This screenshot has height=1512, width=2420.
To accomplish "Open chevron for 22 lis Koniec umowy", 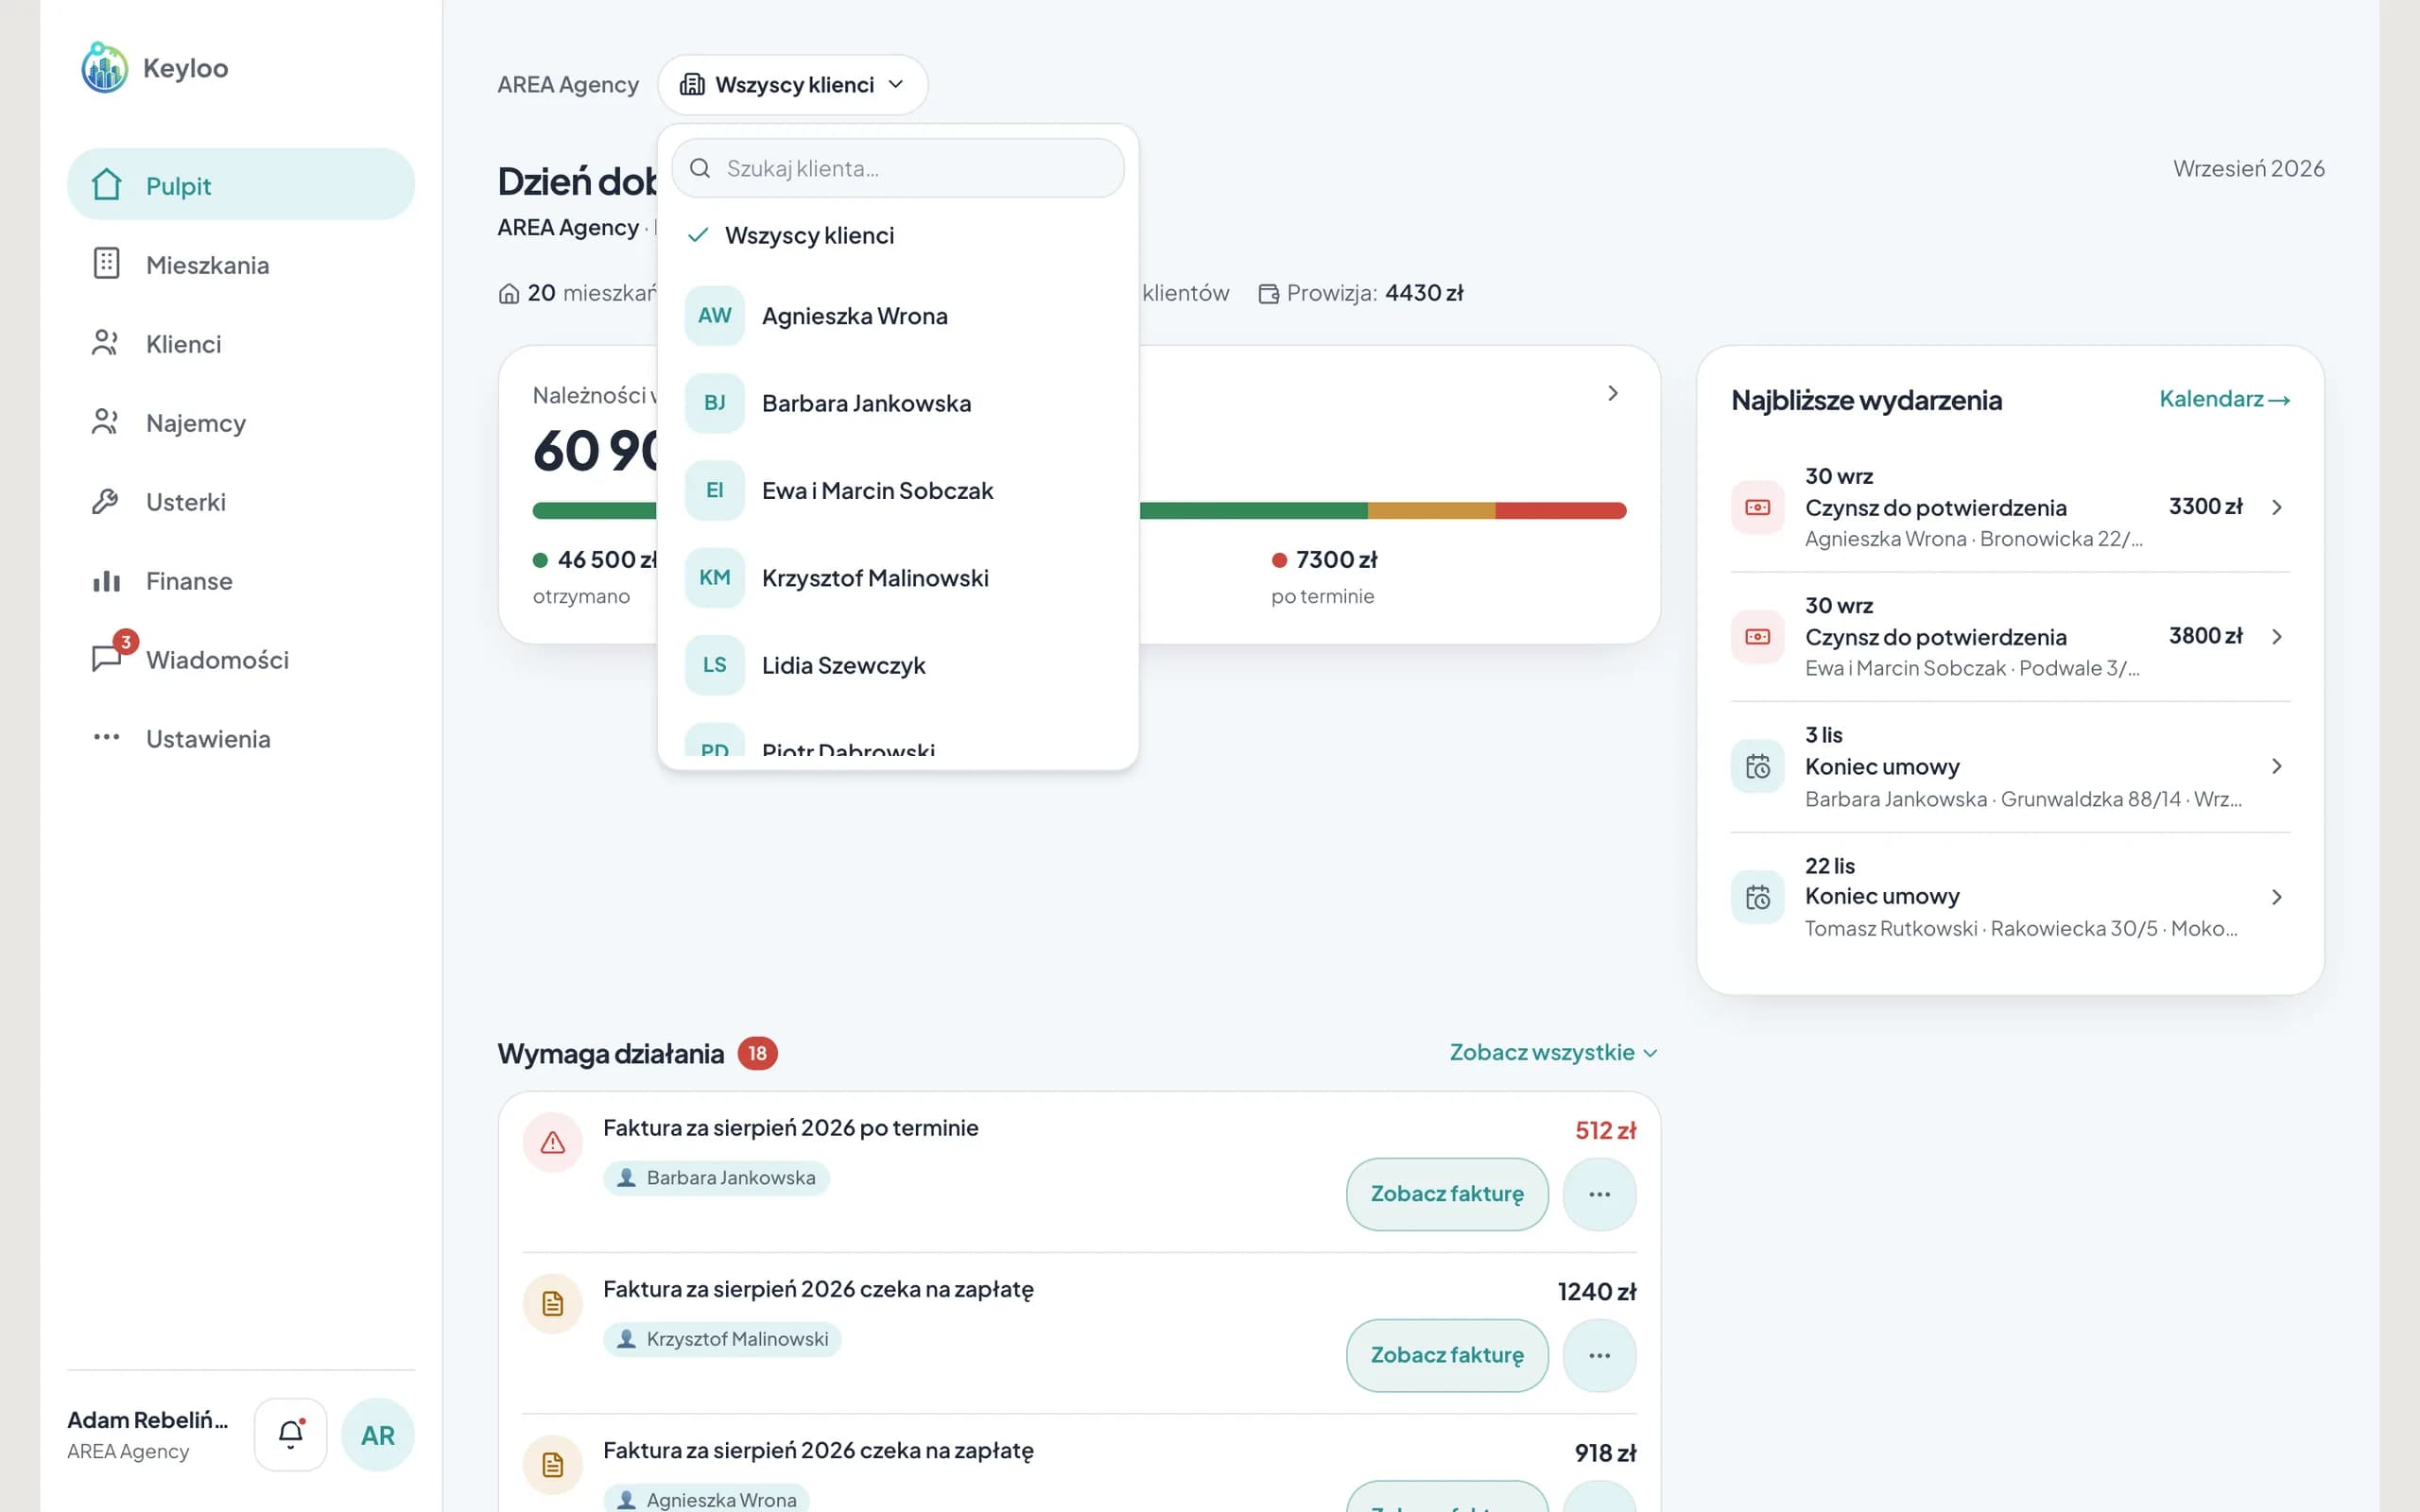I will [x=2276, y=897].
